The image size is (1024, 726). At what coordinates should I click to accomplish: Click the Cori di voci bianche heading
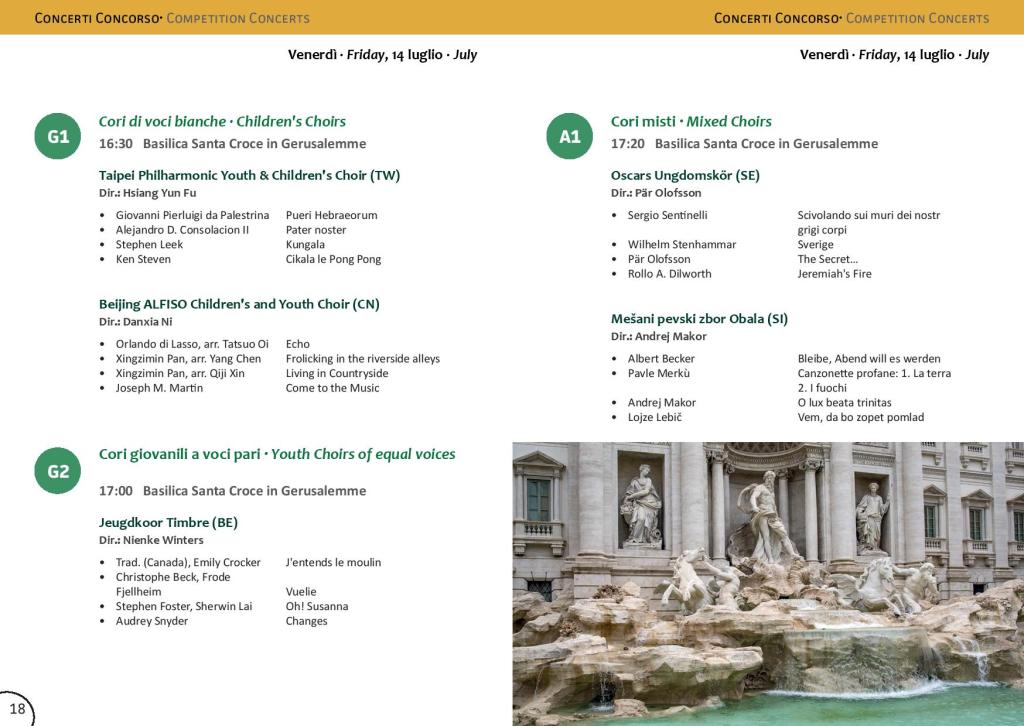[222, 121]
